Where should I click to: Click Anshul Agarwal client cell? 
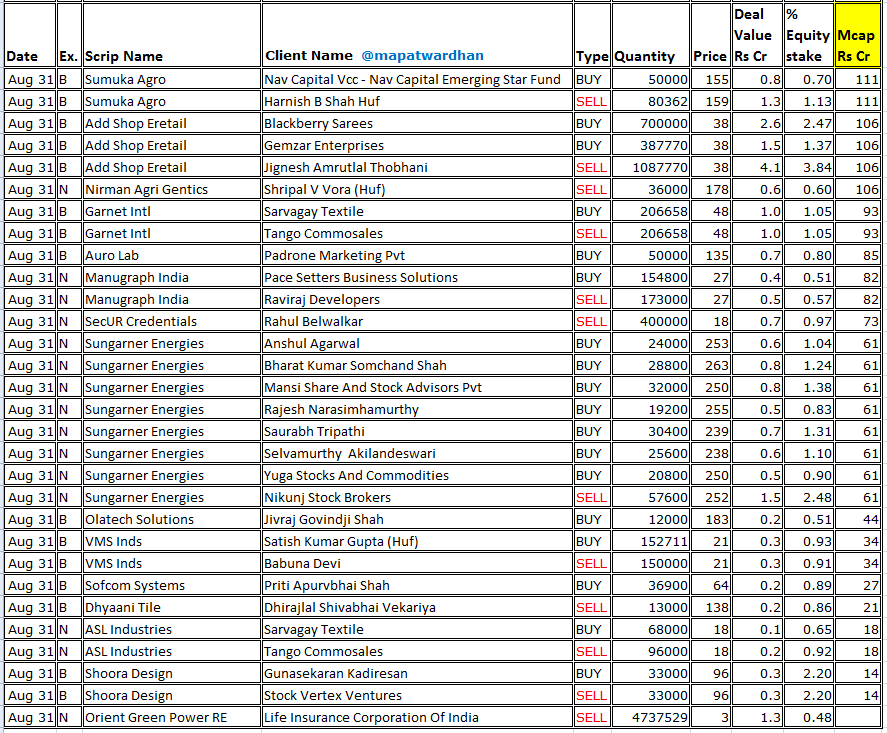click(417, 344)
